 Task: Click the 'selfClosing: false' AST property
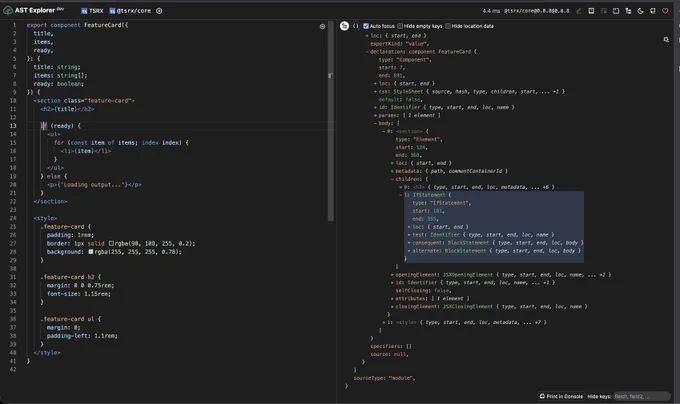pyautogui.click(x=423, y=290)
